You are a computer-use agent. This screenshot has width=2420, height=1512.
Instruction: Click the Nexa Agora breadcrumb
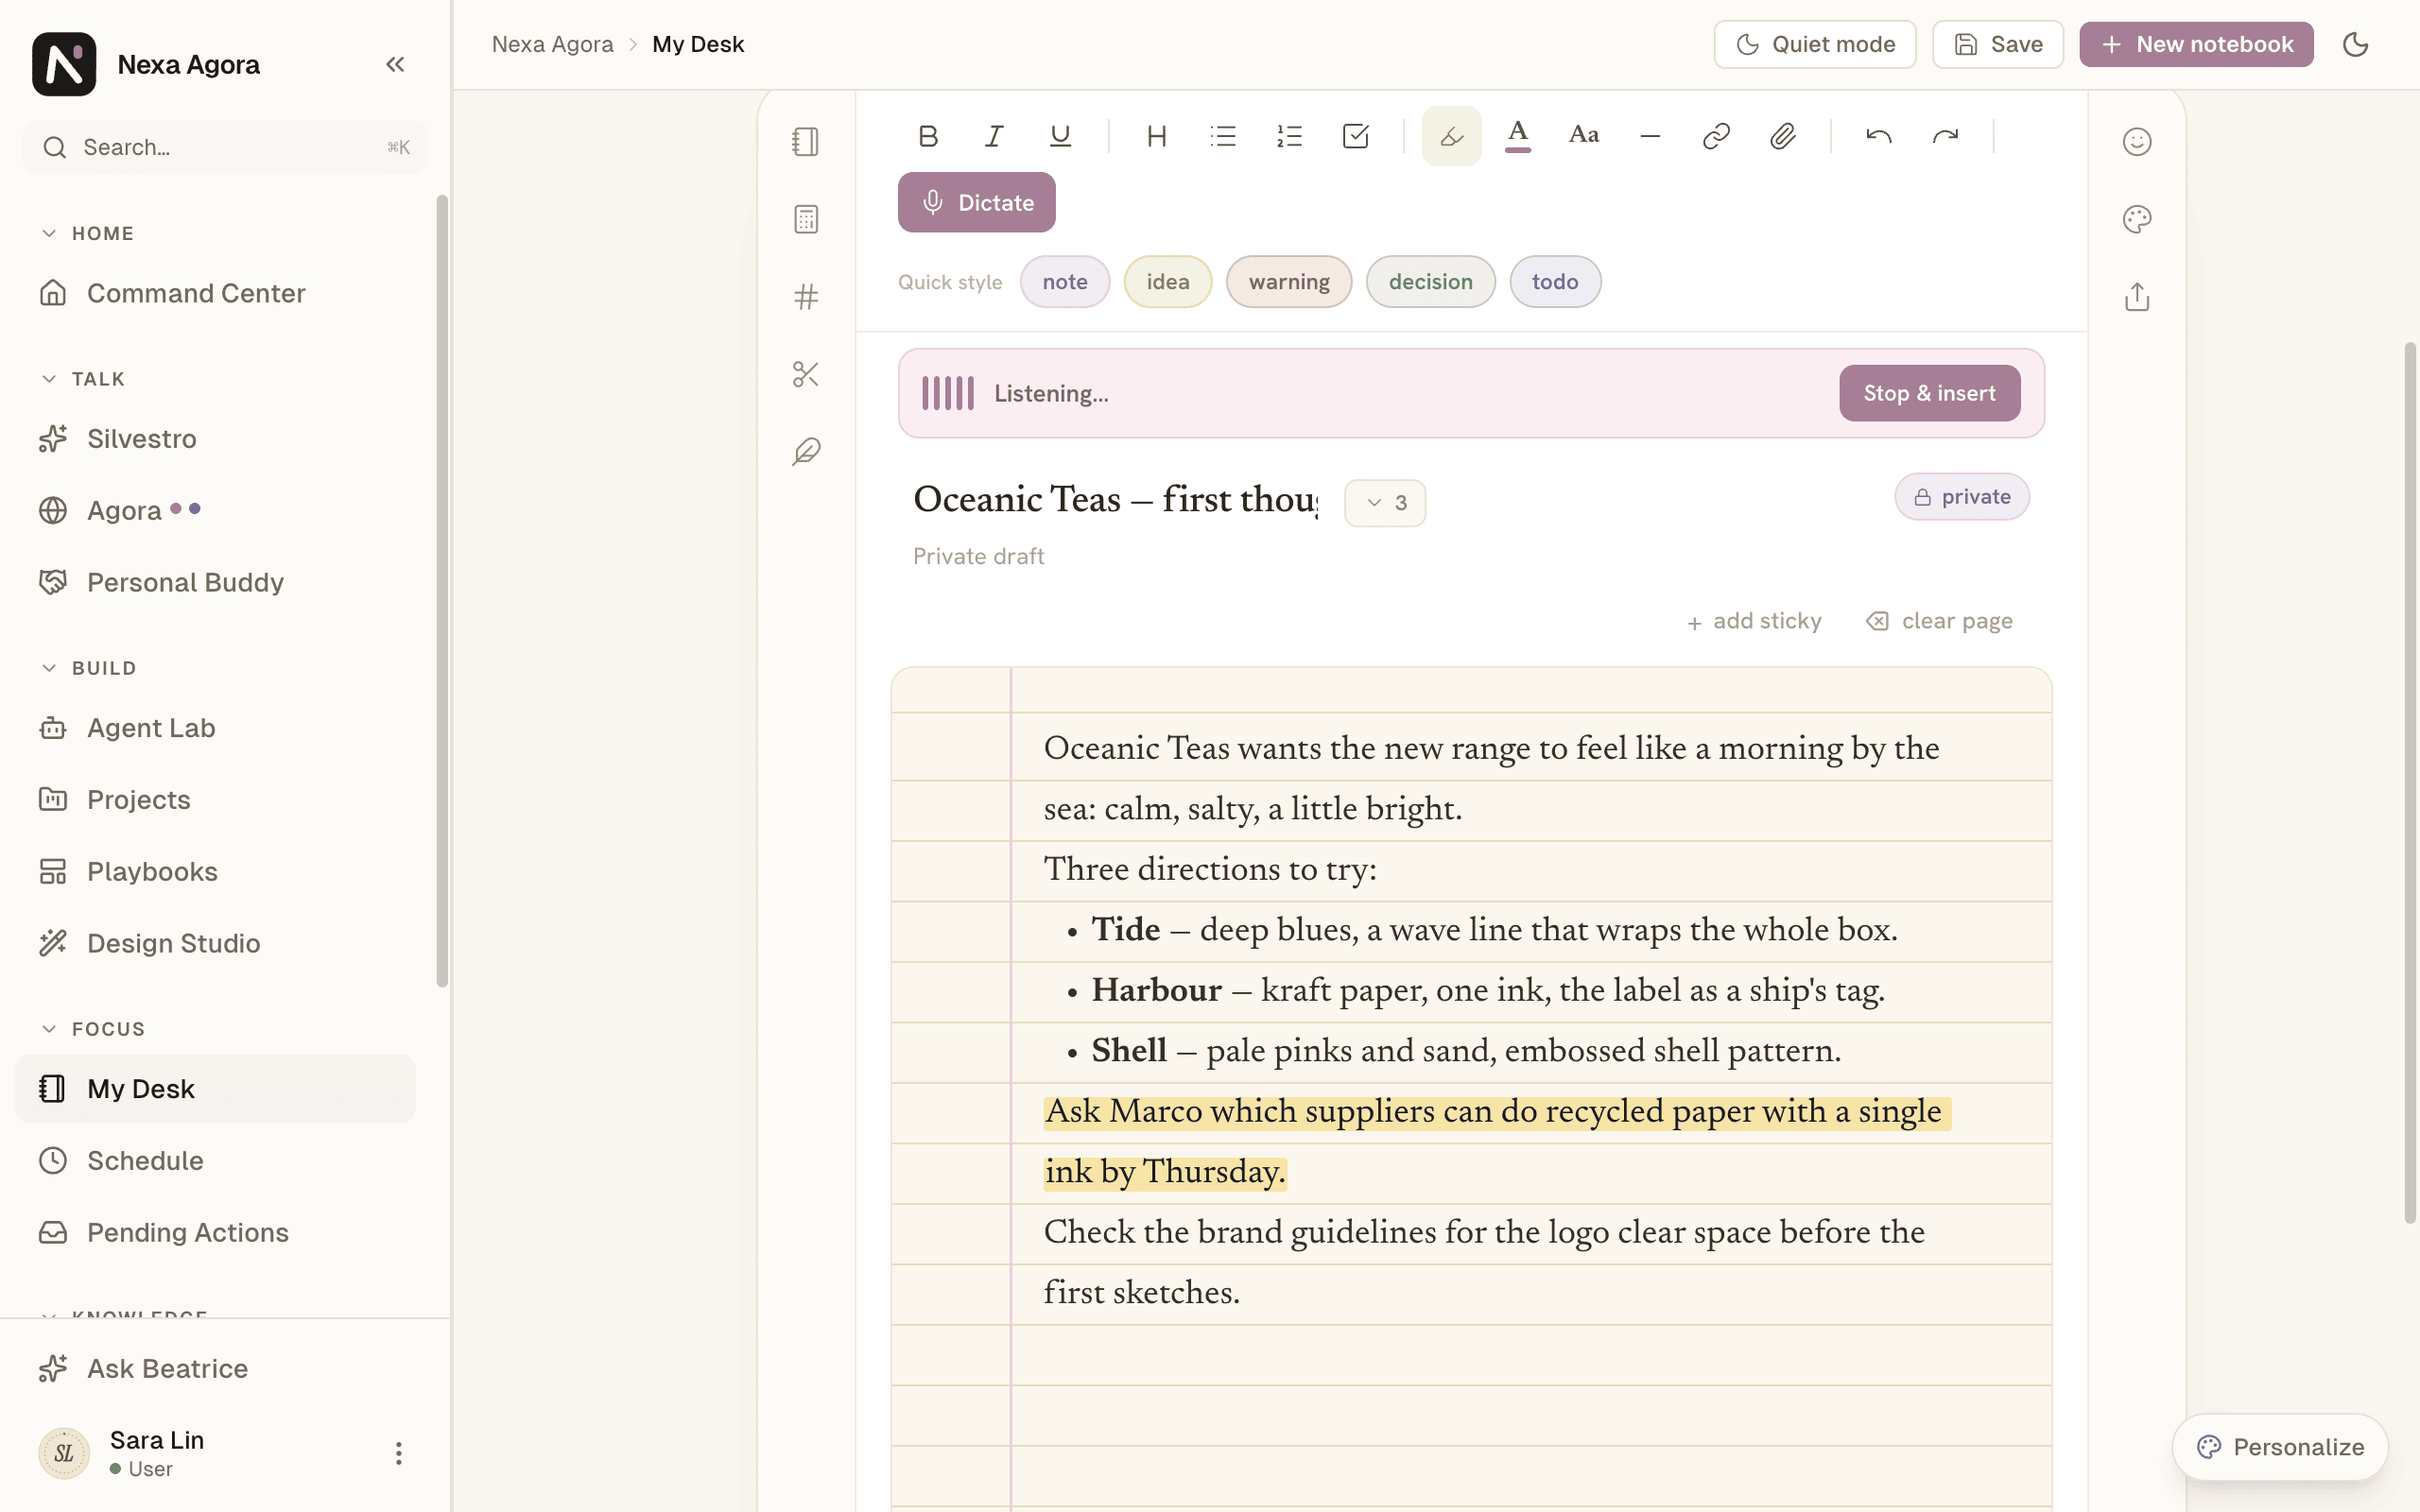click(x=552, y=44)
